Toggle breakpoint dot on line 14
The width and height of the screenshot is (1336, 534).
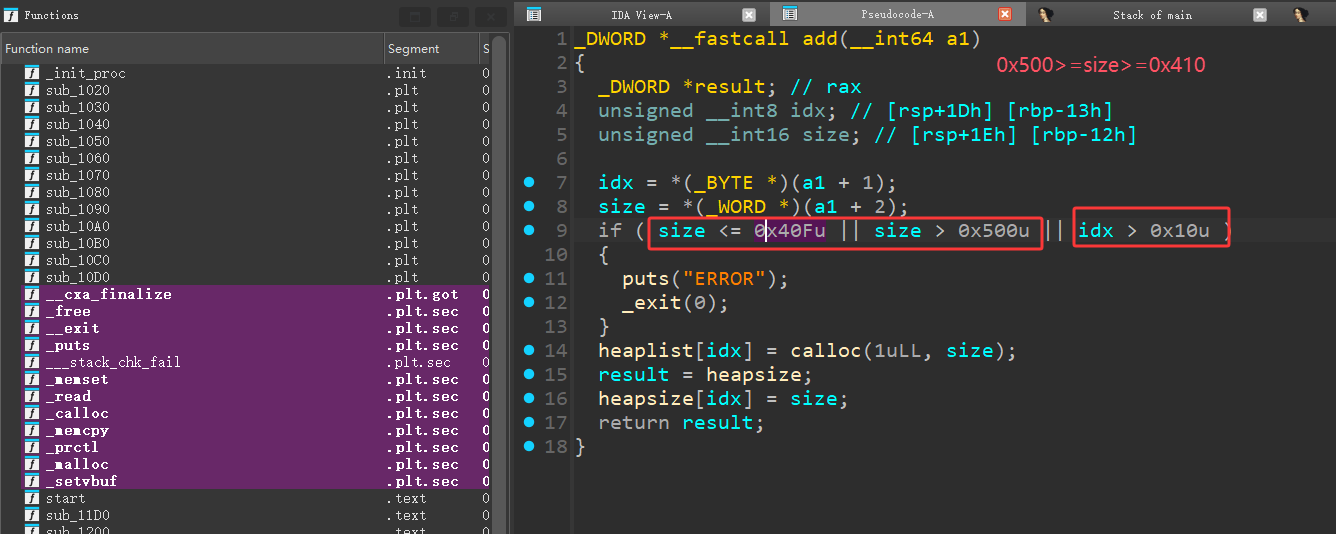point(529,350)
